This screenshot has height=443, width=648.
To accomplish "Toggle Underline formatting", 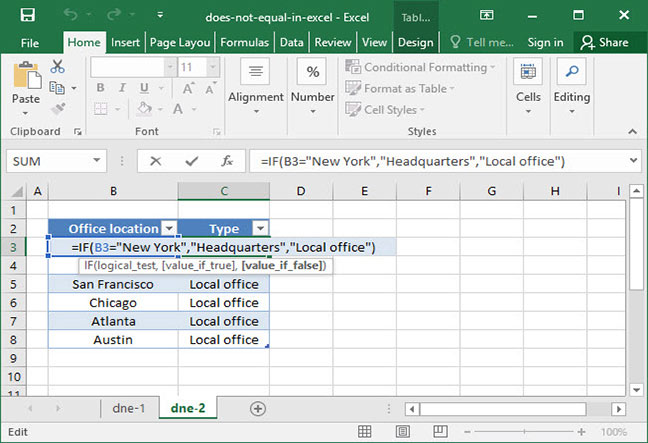I will tap(144, 88).
